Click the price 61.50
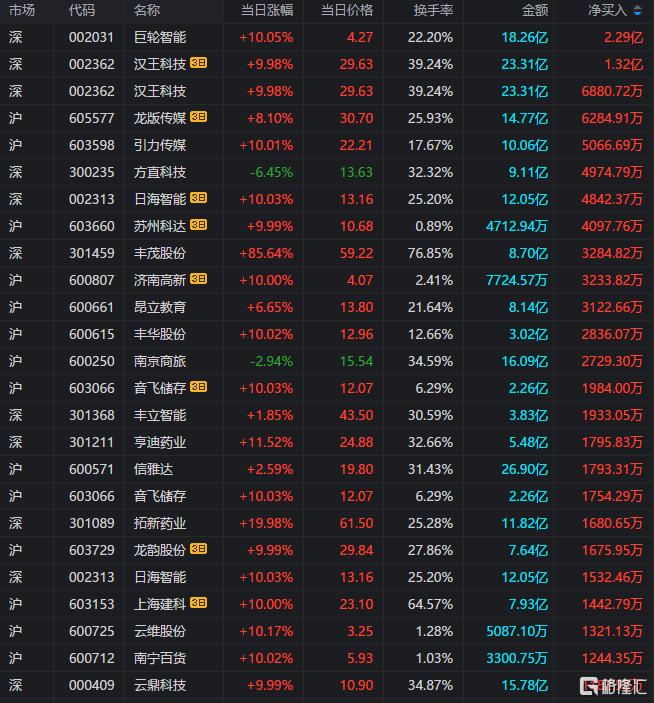The height and width of the screenshot is (703, 654). (x=356, y=523)
